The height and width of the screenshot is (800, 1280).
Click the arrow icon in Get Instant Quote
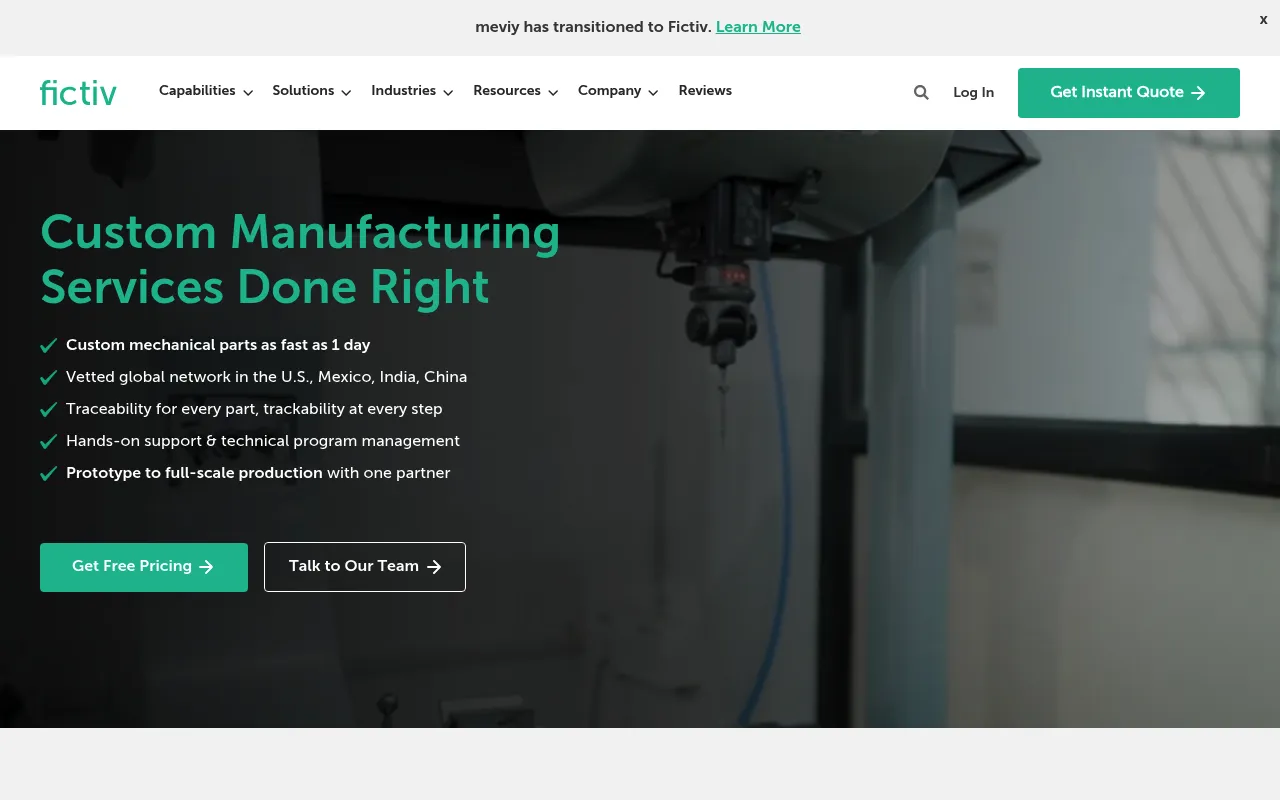click(1198, 93)
